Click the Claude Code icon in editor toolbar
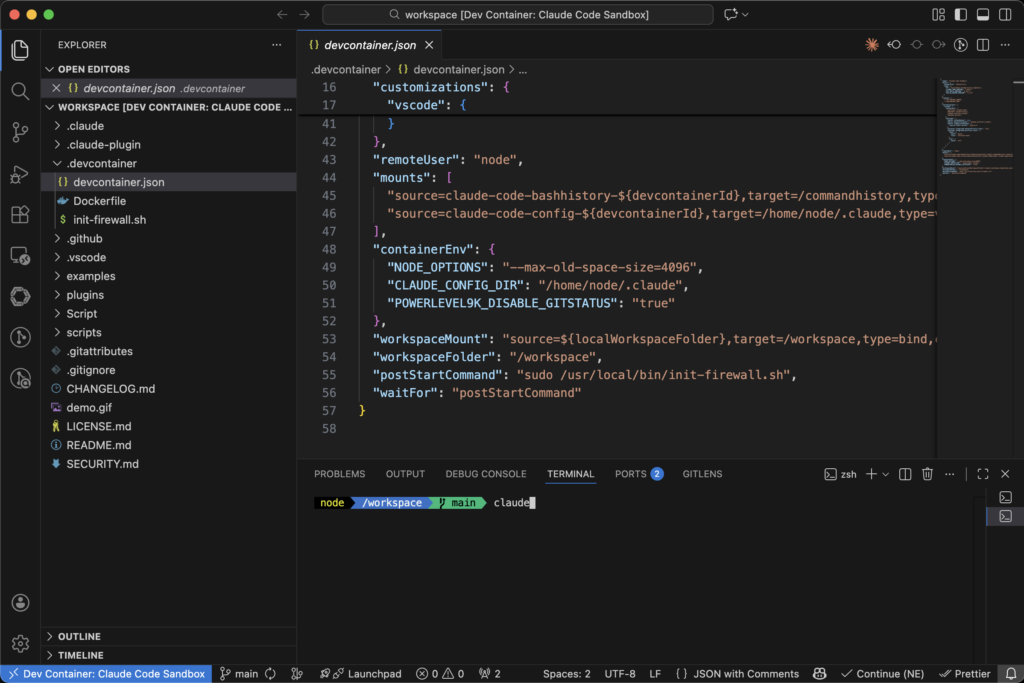 [871, 45]
